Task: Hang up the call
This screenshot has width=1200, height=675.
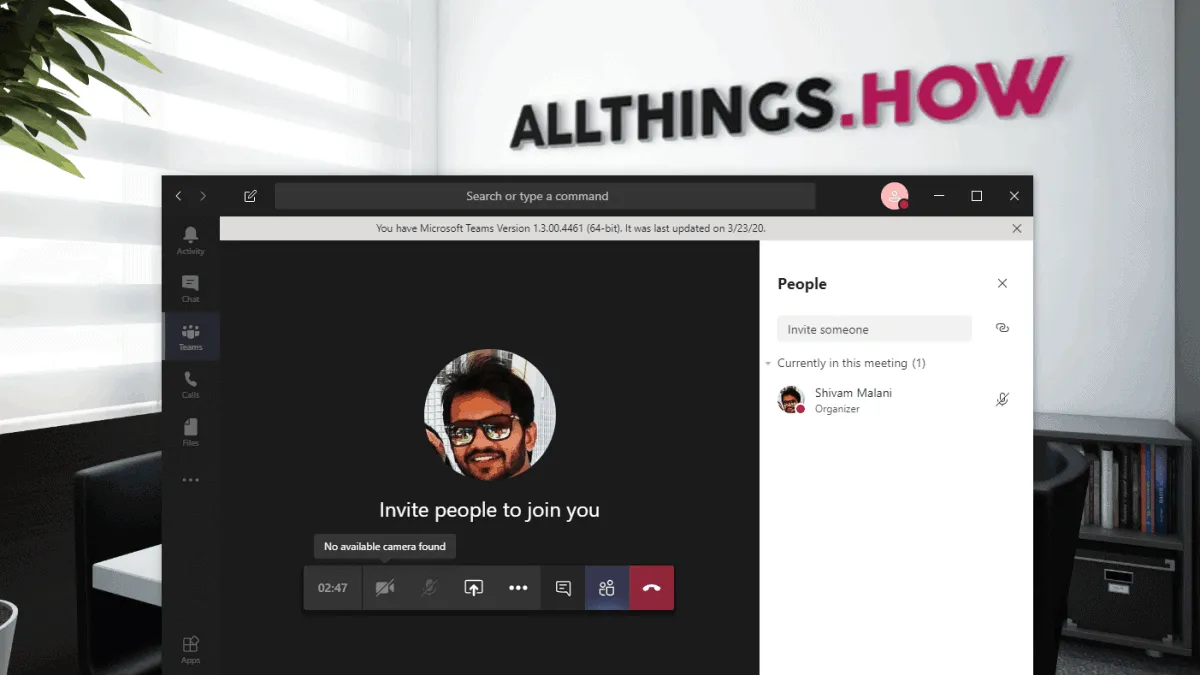Action: pos(651,588)
